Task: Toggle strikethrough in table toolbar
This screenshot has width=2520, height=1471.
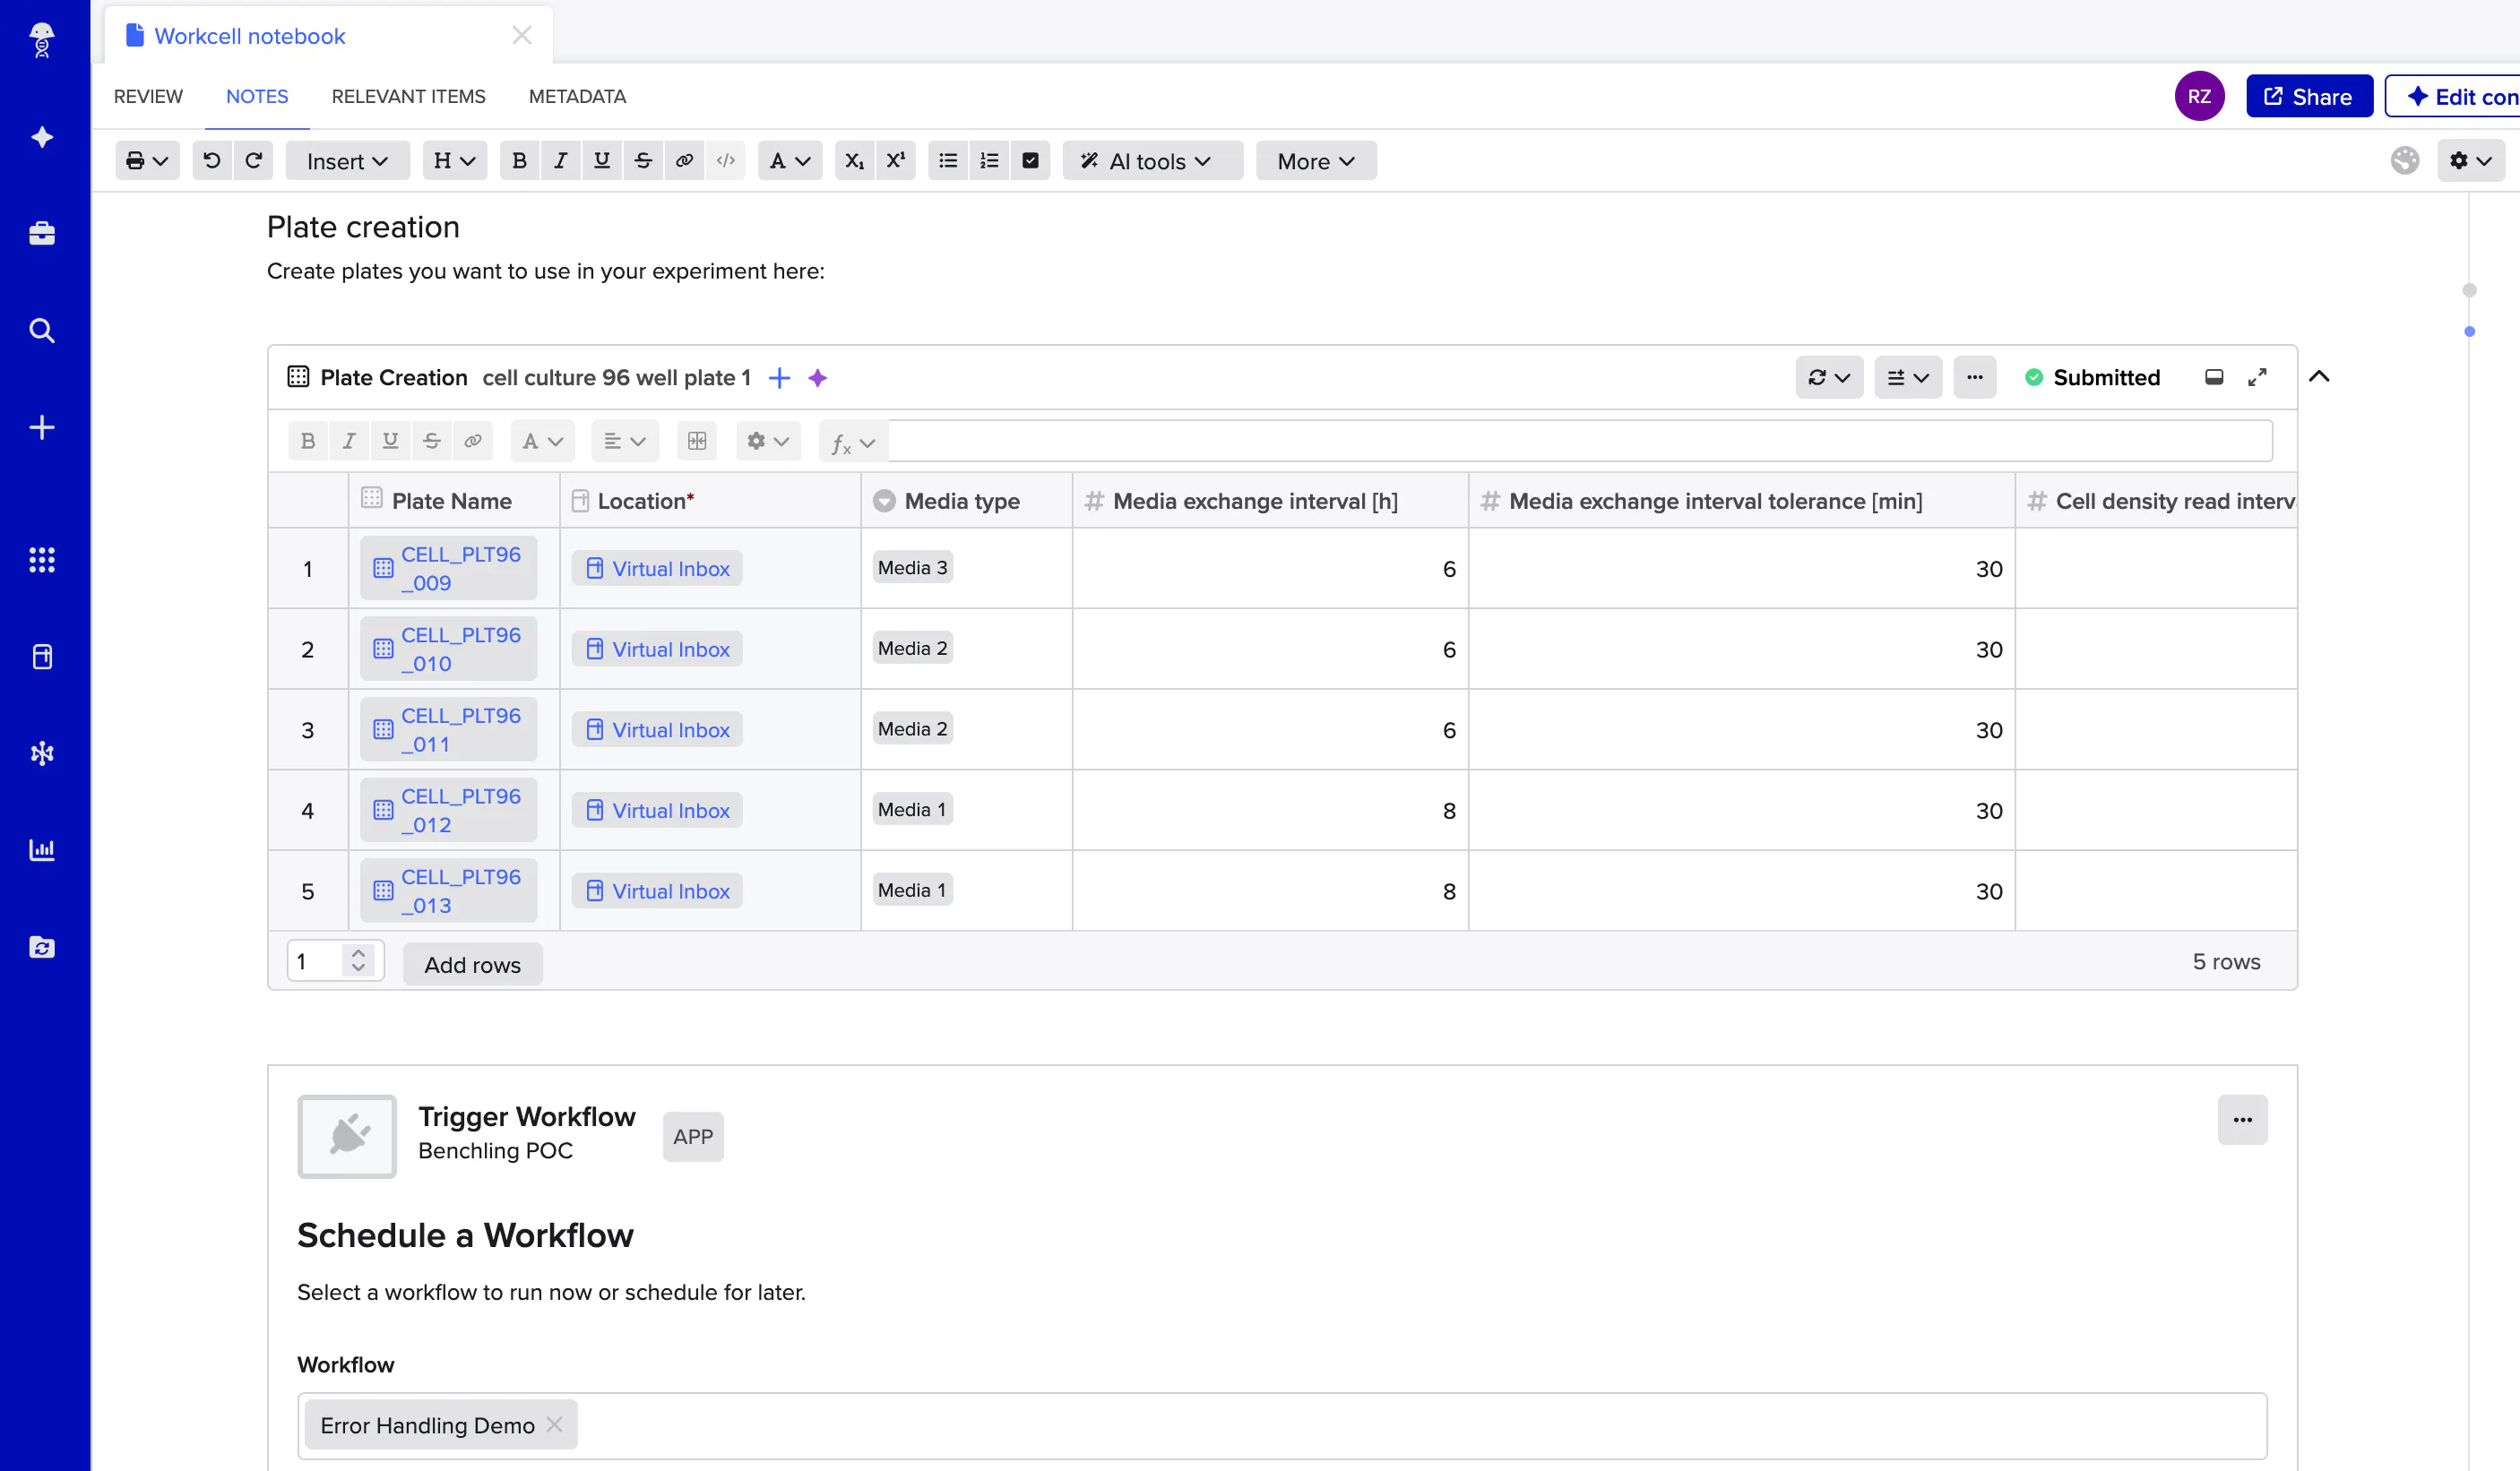Action: 431,441
